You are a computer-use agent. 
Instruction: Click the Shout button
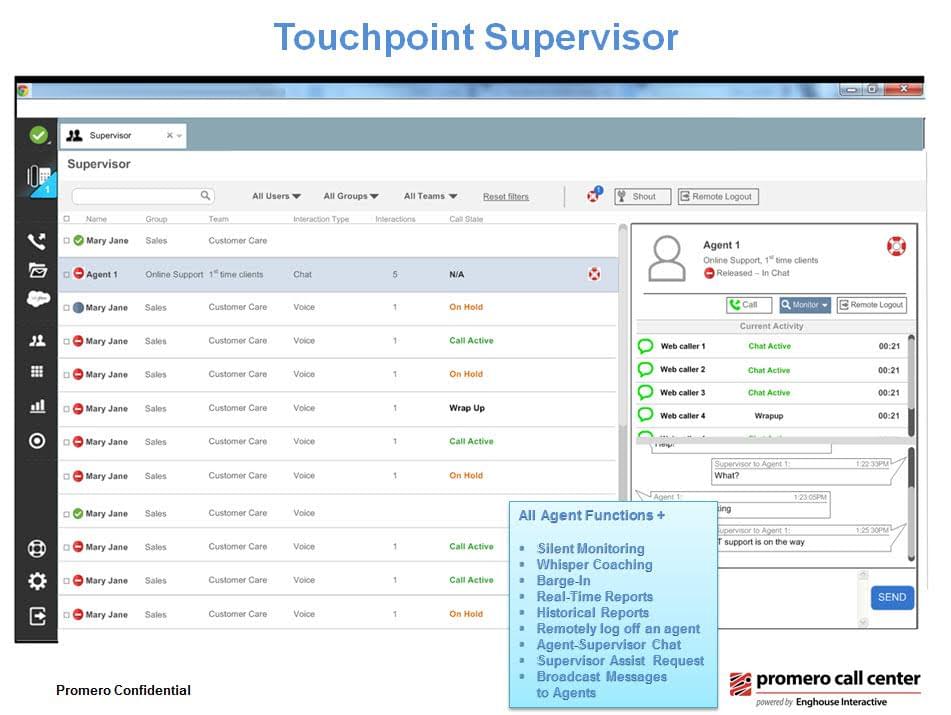(642, 196)
